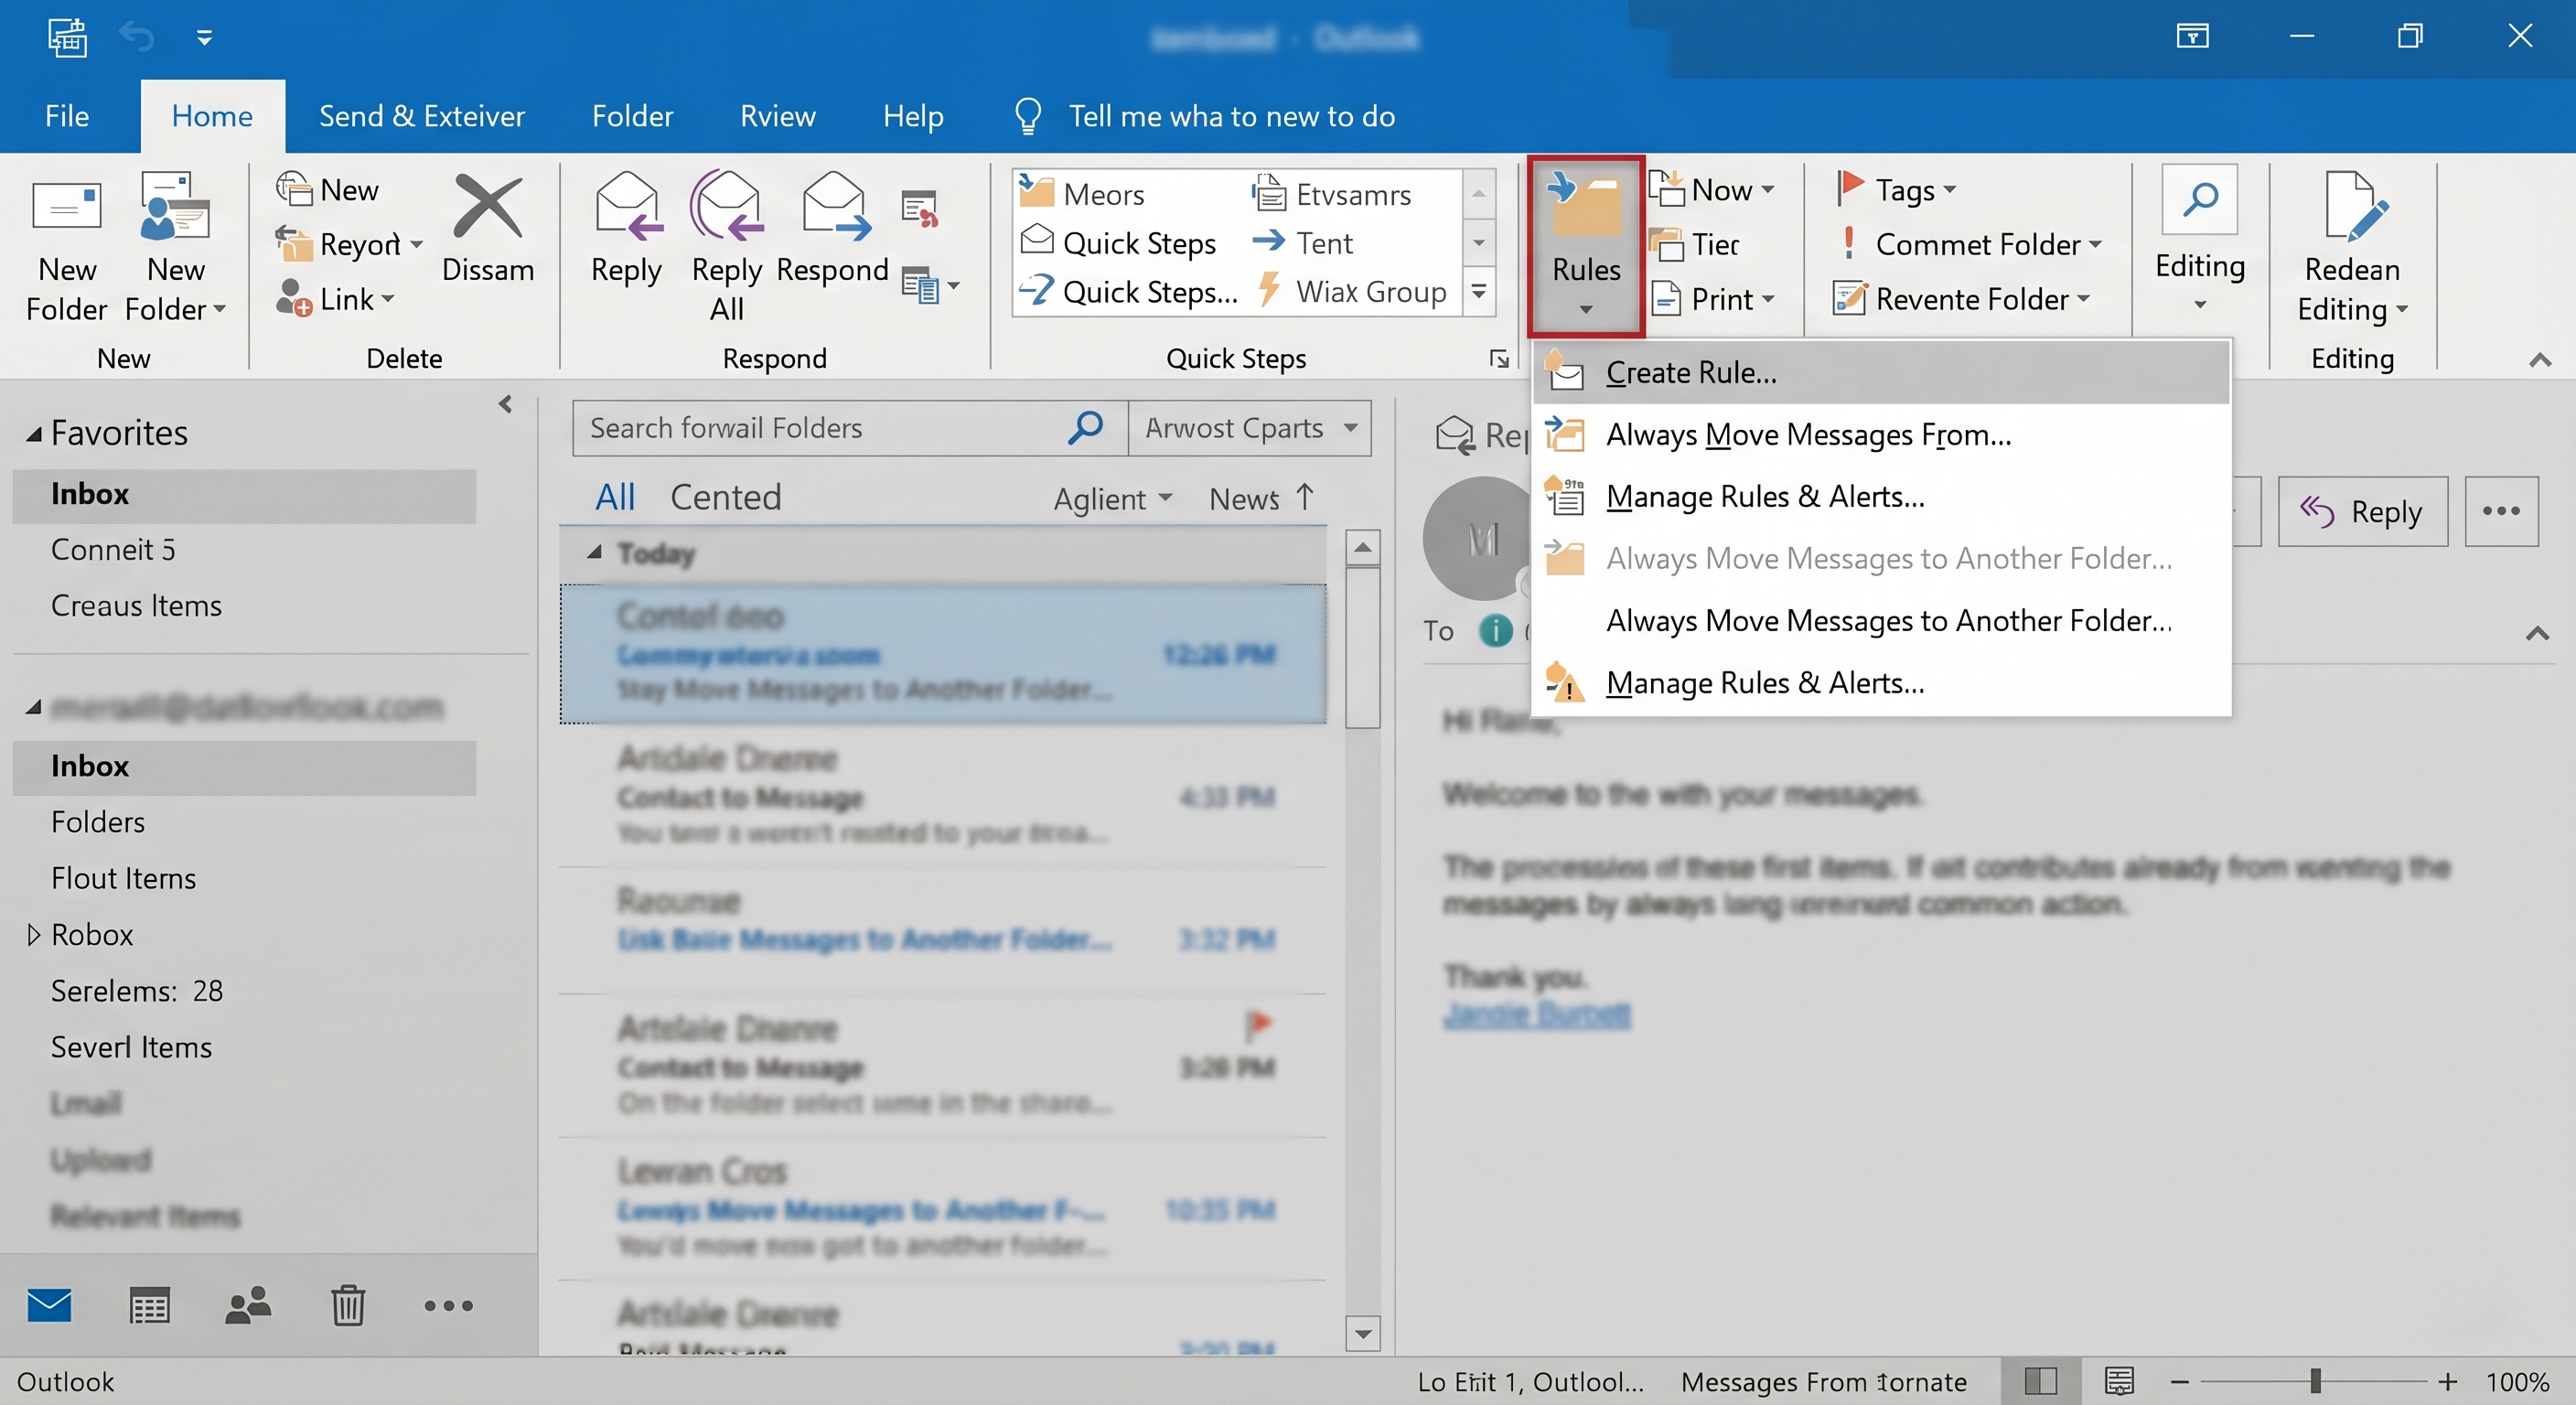Select Create Rule... from the menu
This screenshot has width=2576, height=1405.
pyautogui.click(x=1881, y=372)
